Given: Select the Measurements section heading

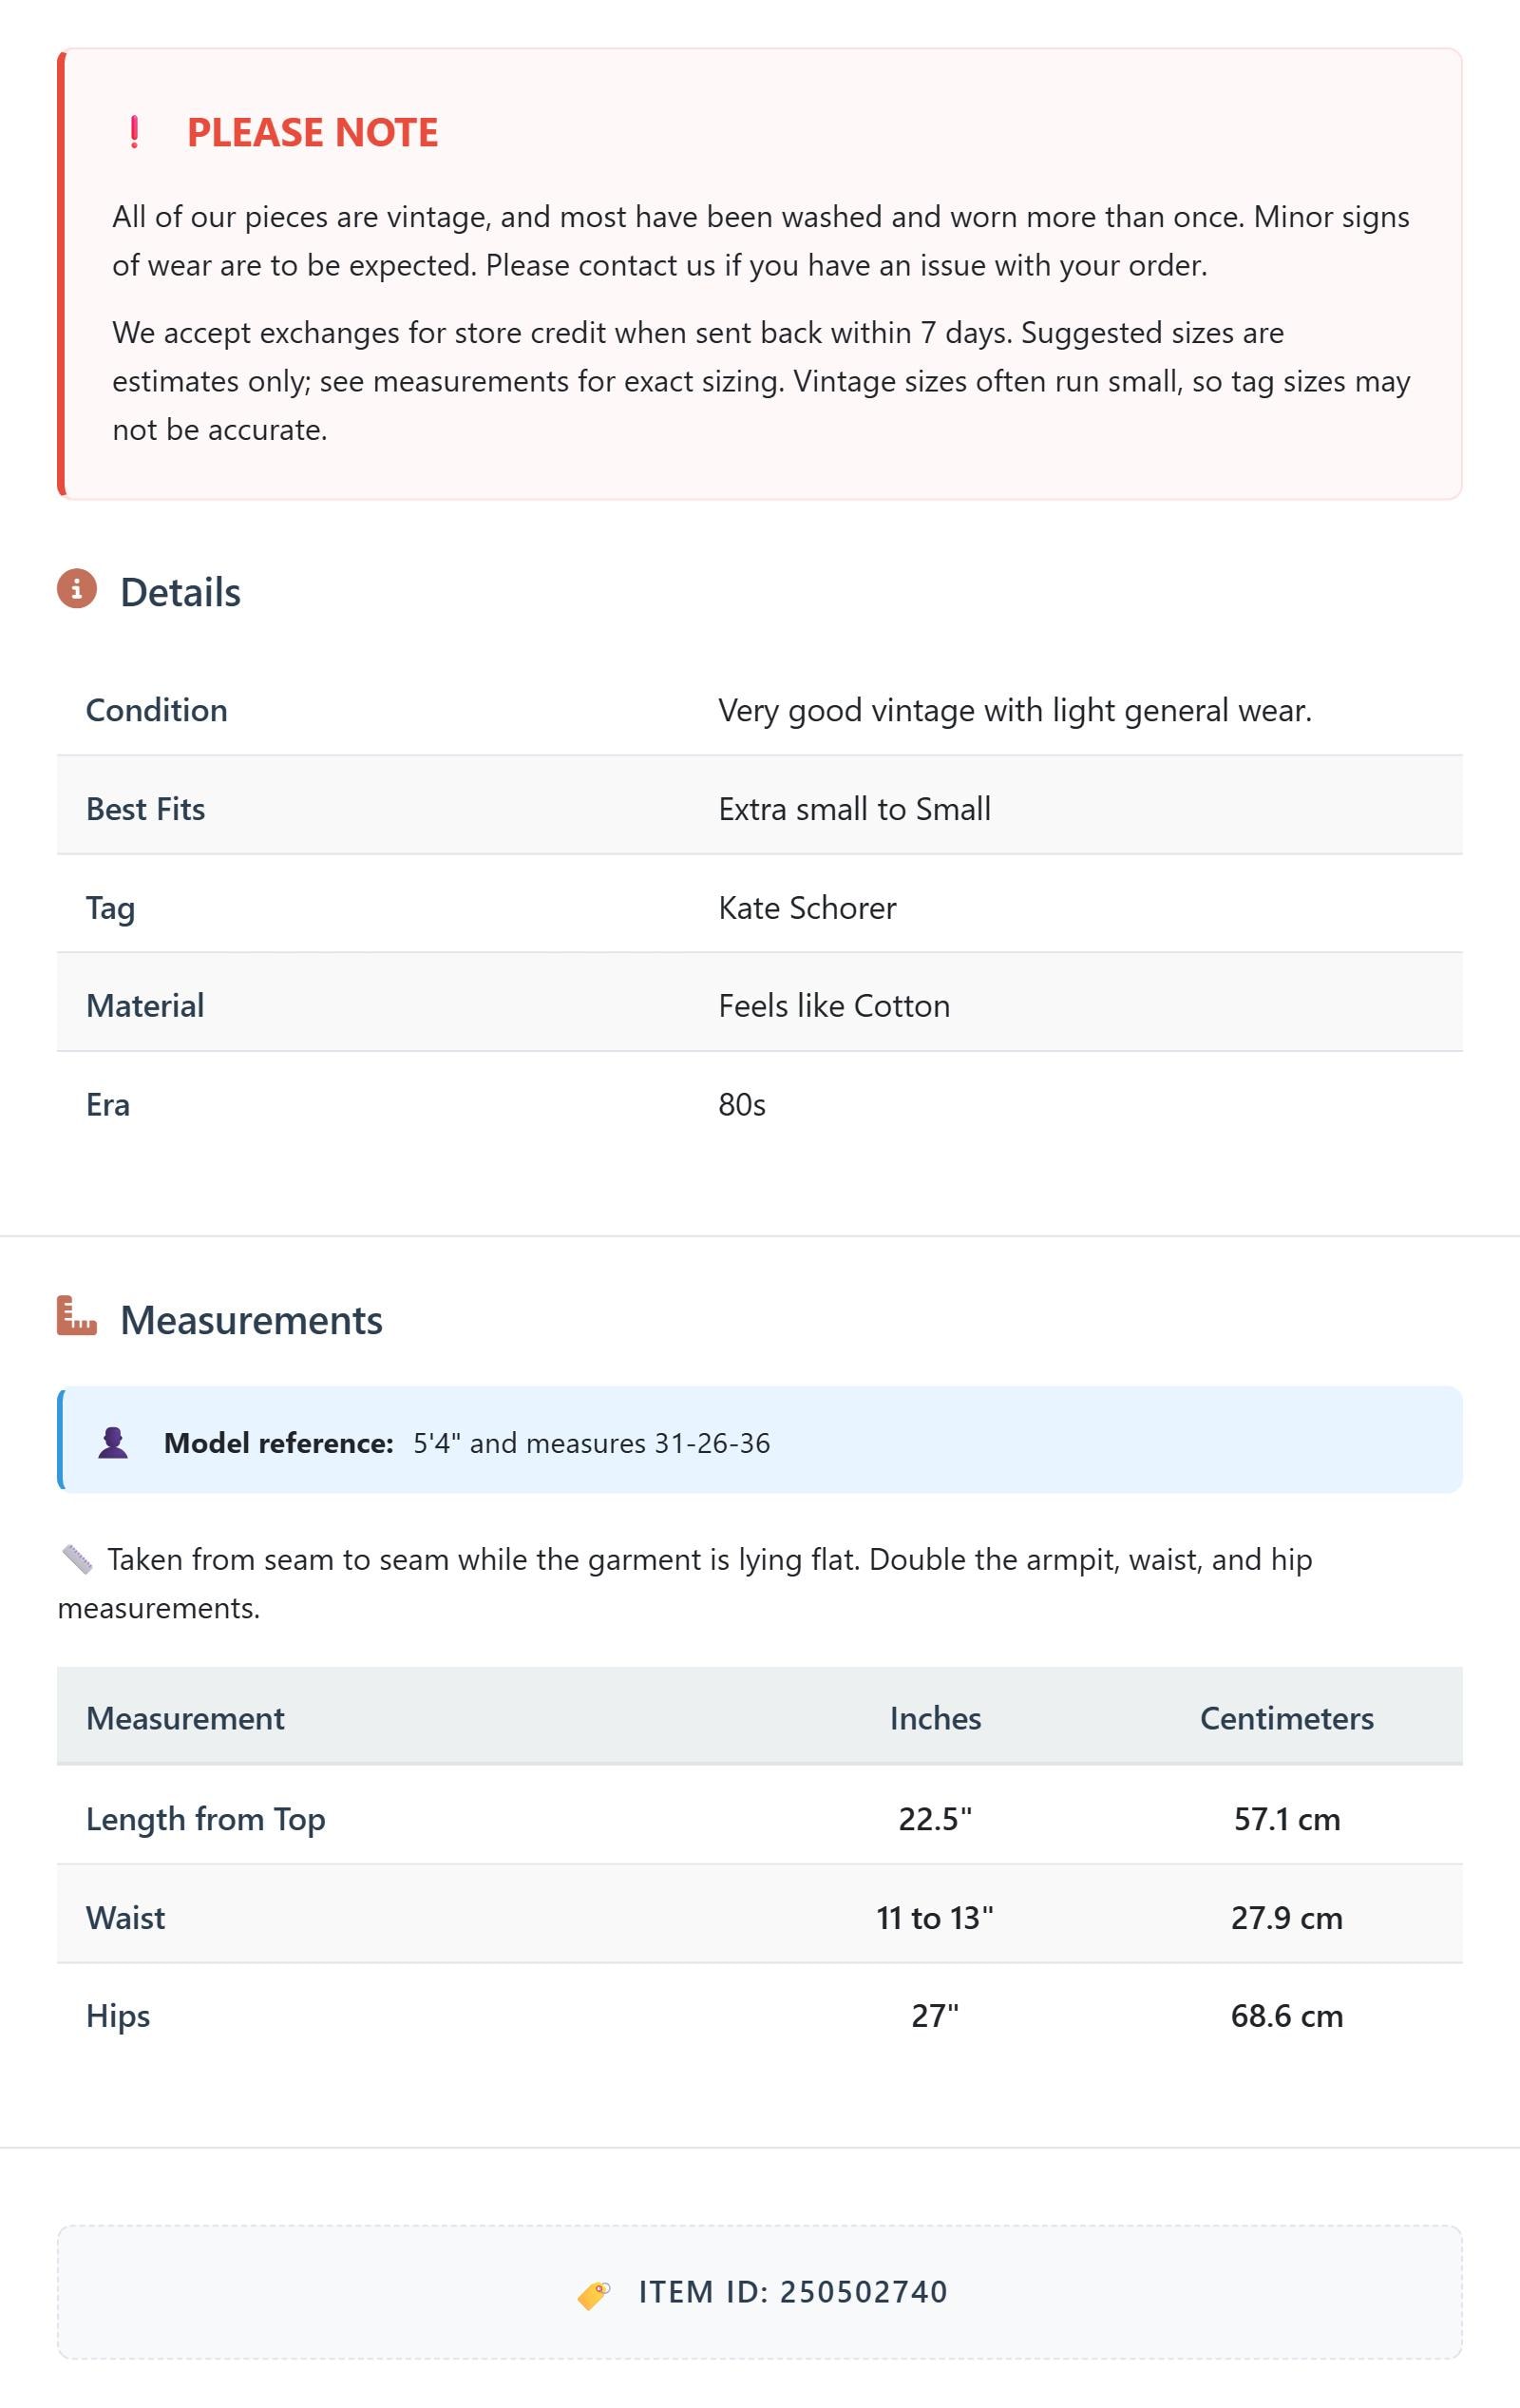Looking at the screenshot, I should pos(251,1320).
